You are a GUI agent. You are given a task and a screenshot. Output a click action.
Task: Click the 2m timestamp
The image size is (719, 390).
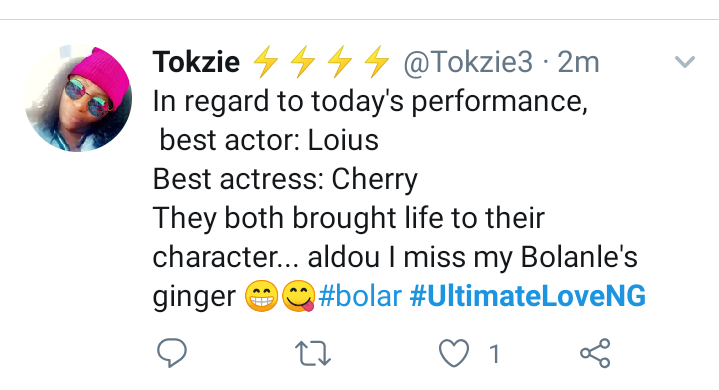coord(578,61)
